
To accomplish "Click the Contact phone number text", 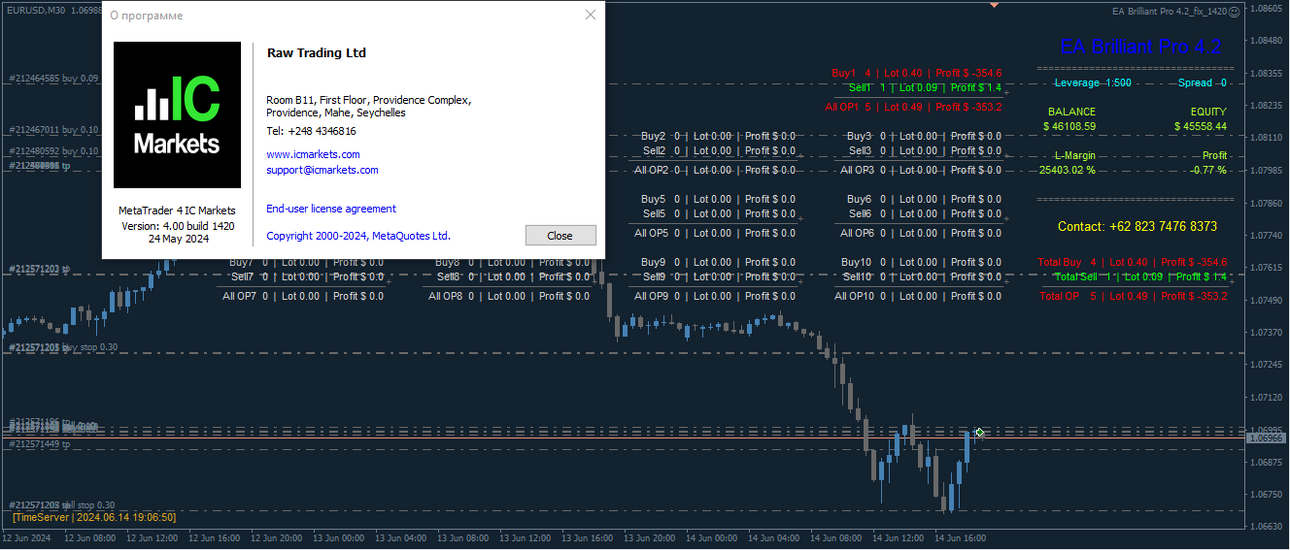I will point(1138,227).
